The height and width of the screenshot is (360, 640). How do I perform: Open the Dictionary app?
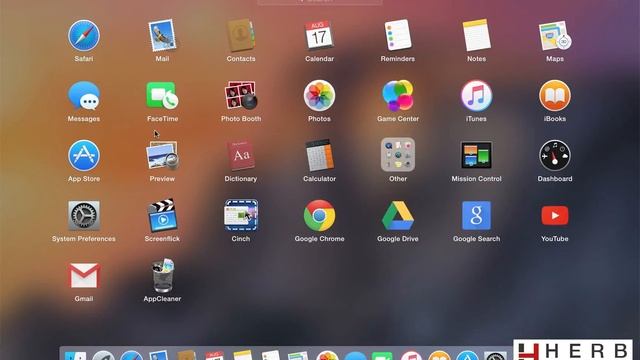pos(241,156)
